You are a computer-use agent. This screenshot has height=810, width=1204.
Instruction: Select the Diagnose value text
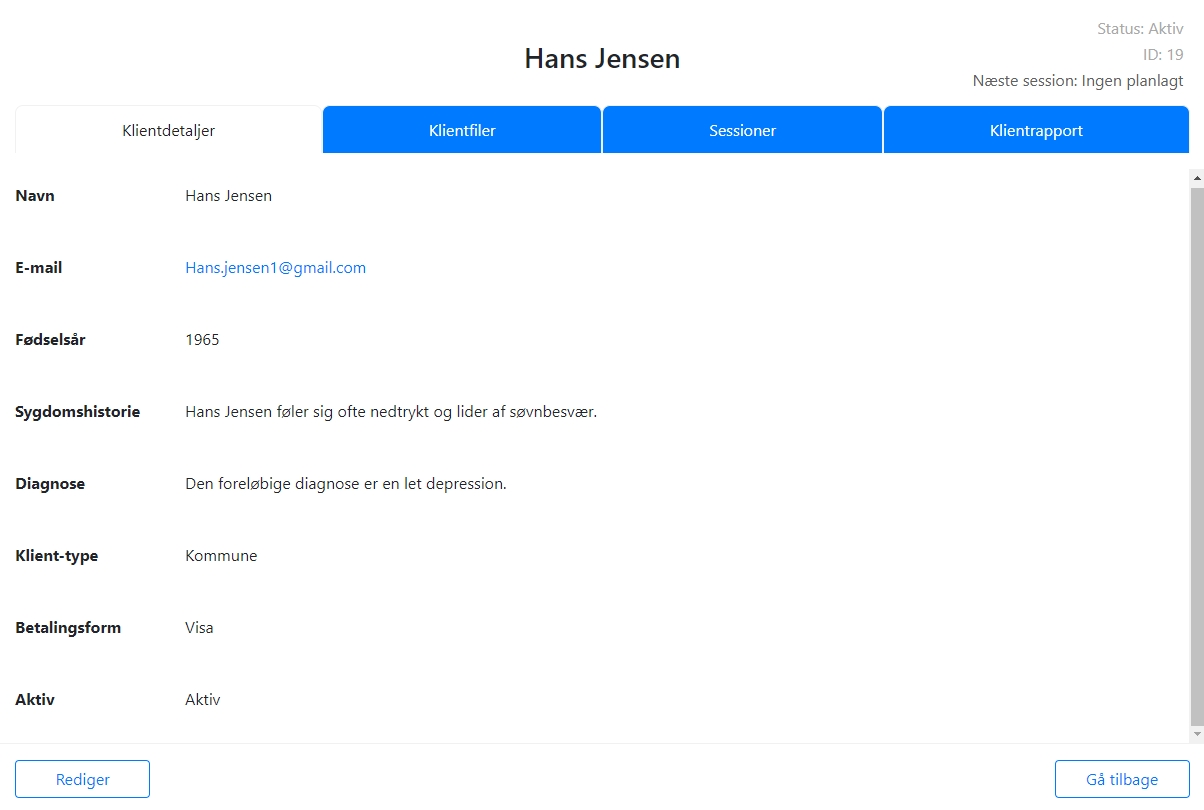click(x=346, y=484)
